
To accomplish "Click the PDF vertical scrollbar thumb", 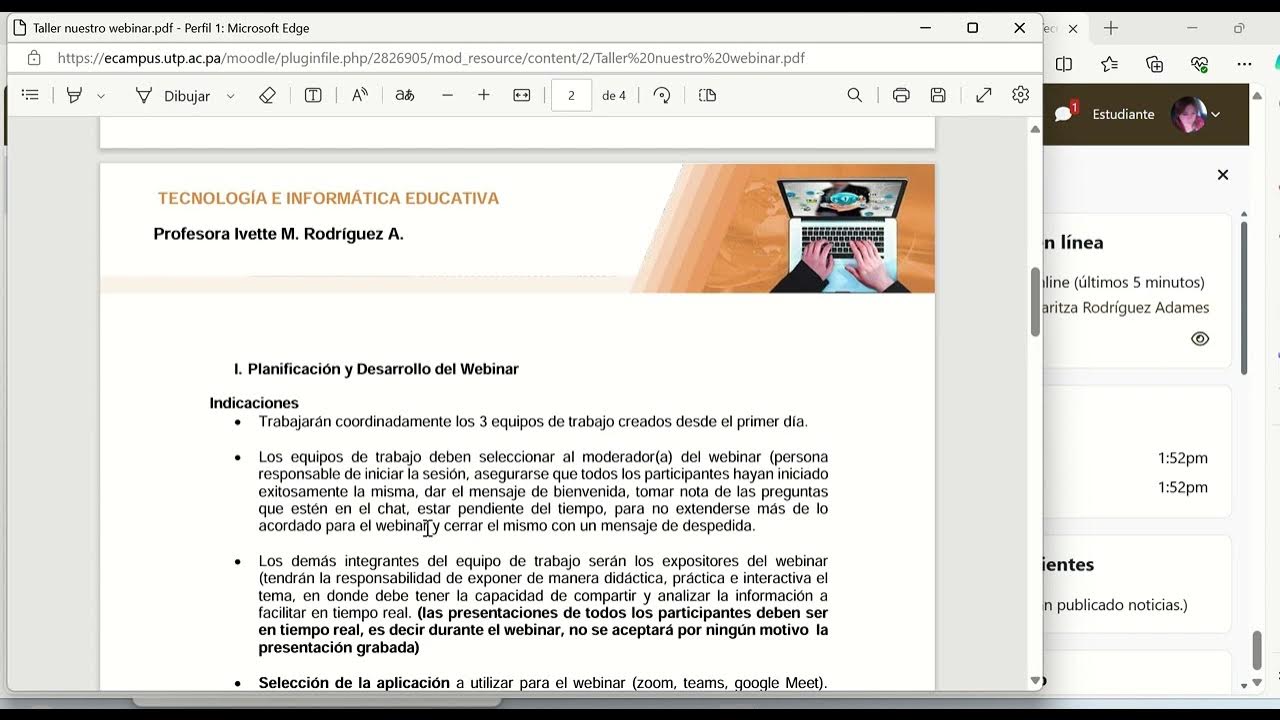I will (x=1035, y=302).
